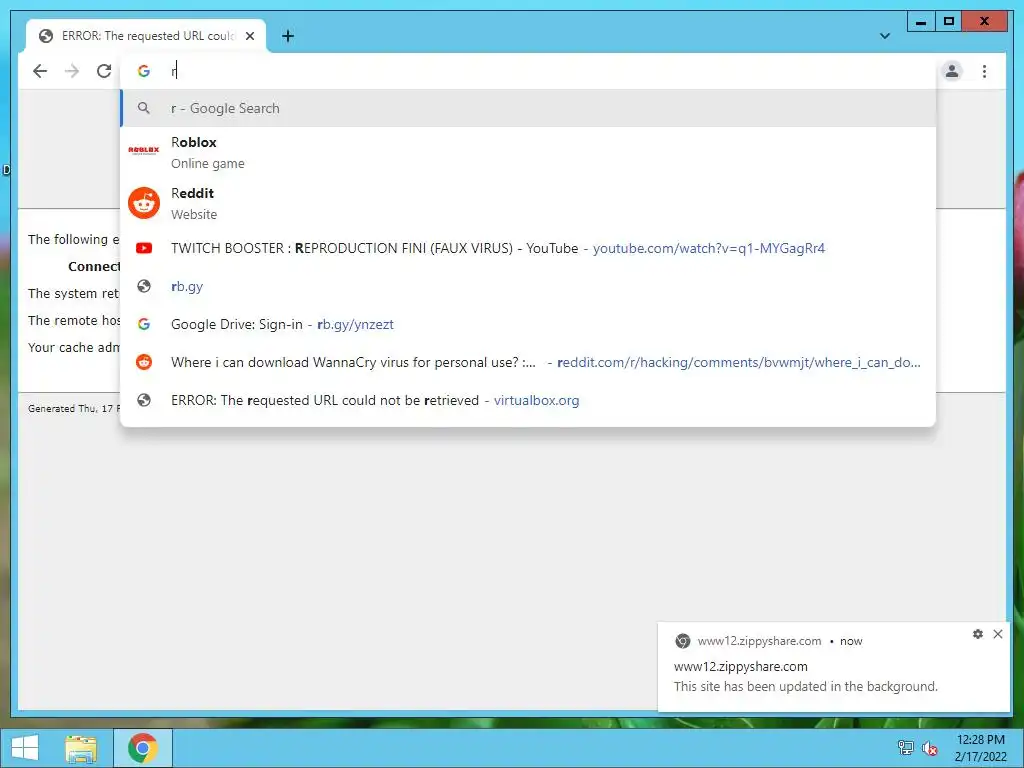
Task: Select the ERROR page tab
Action: 146,36
